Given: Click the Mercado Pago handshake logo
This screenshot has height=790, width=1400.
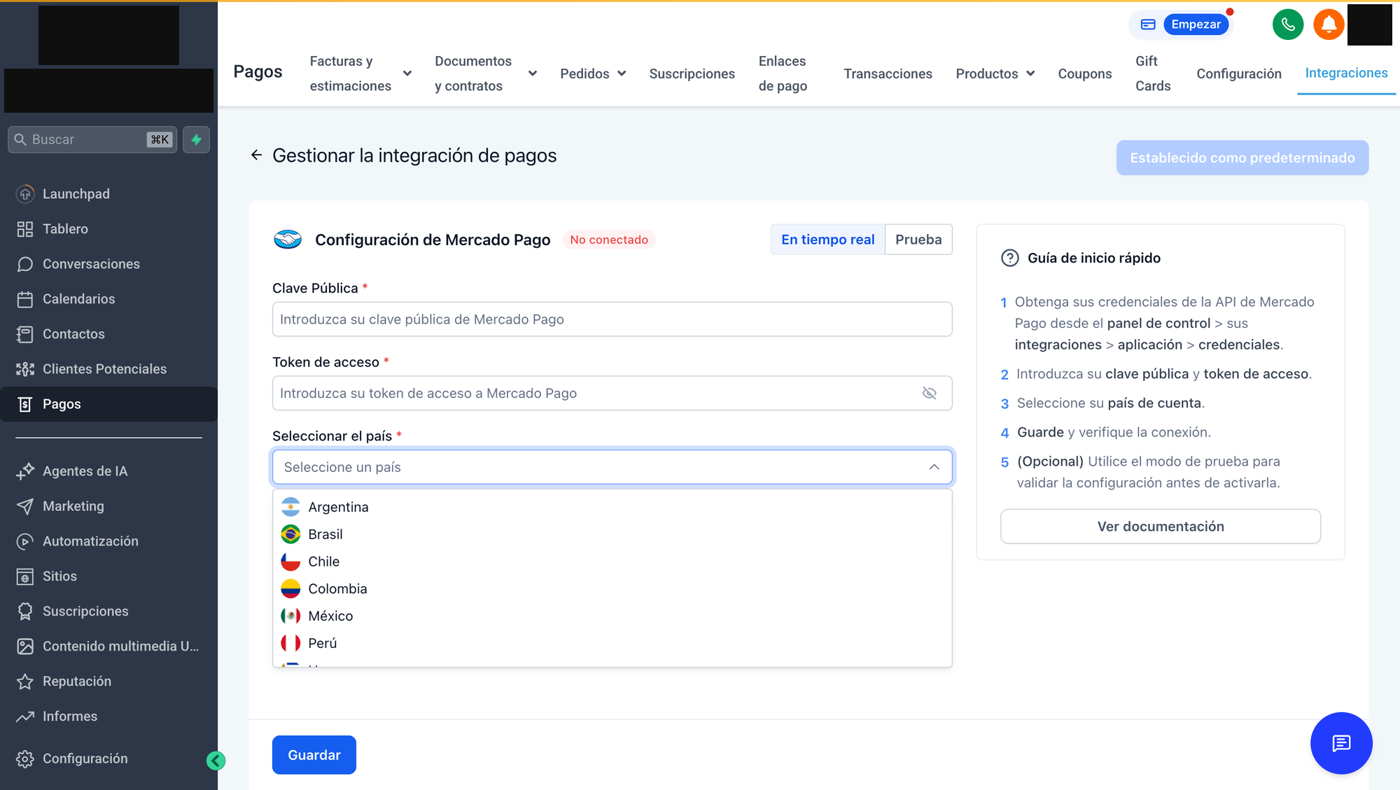Looking at the screenshot, I should pos(288,240).
